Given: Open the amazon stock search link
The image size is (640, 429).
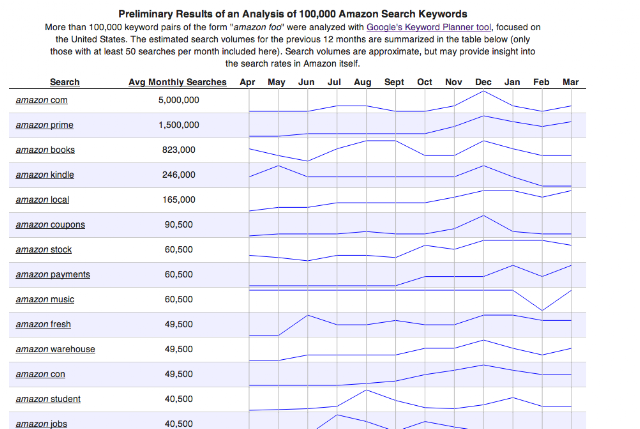Looking at the screenshot, I should pyautogui.click(x=44, y=249).
